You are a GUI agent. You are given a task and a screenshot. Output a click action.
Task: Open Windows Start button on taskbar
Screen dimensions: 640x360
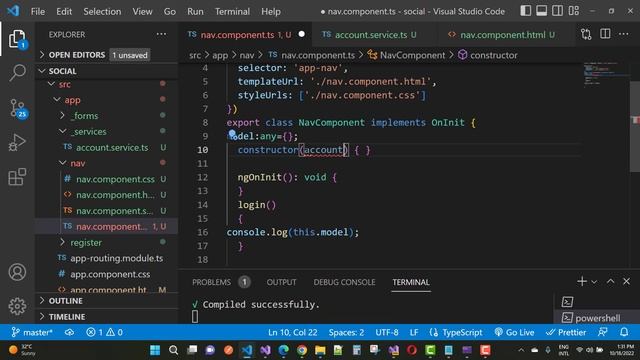point(155,350)
